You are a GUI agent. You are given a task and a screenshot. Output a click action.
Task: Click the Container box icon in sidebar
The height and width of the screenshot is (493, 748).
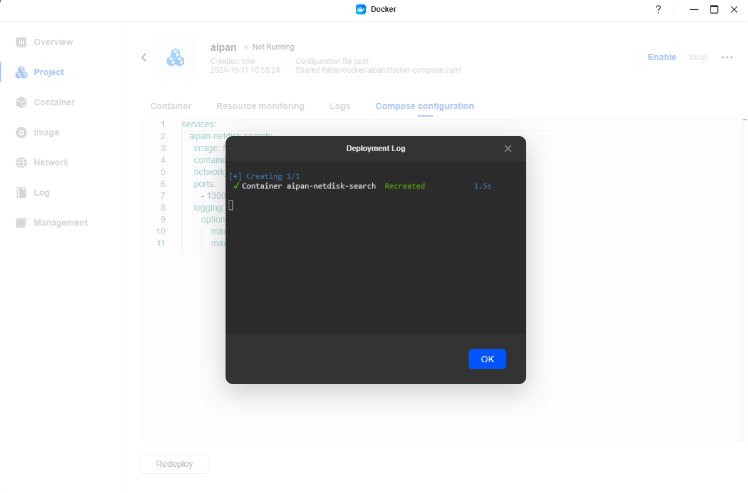pos(21,102)
